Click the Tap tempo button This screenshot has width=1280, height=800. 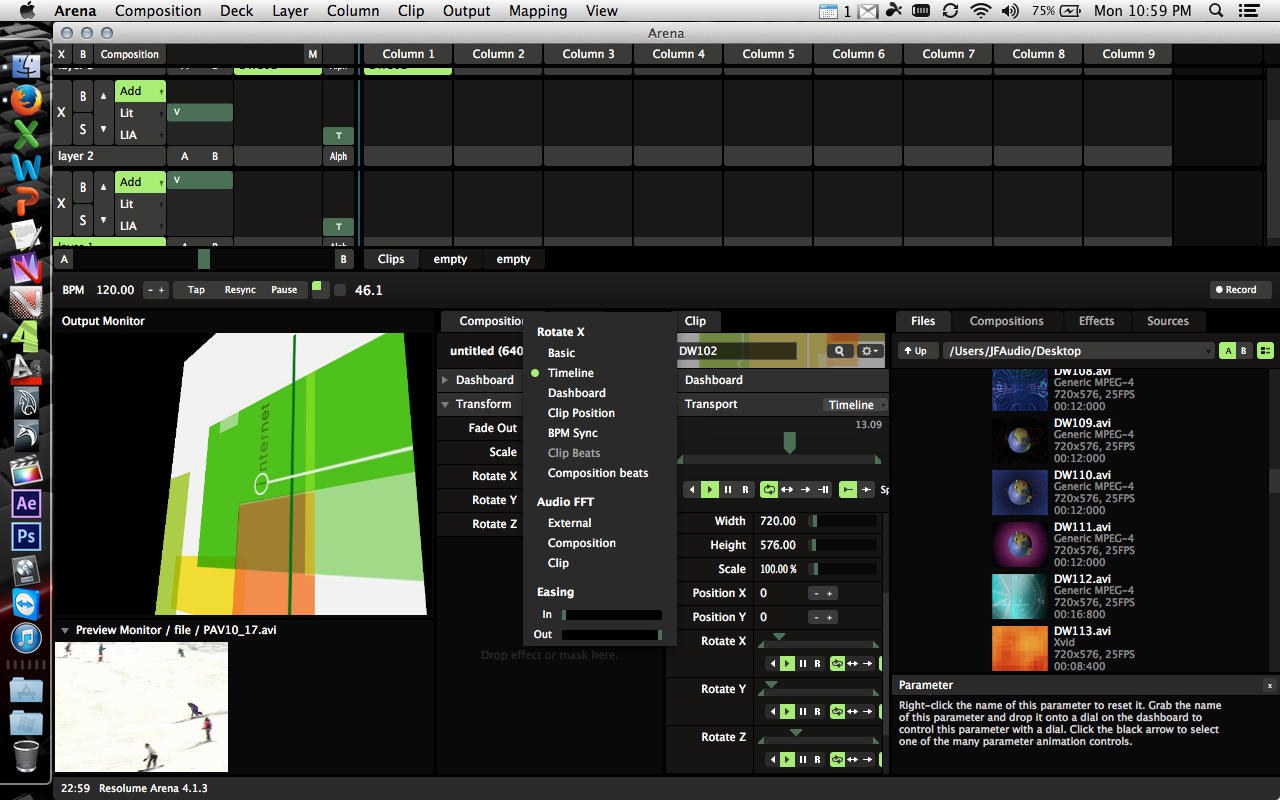tap(196, 290)
